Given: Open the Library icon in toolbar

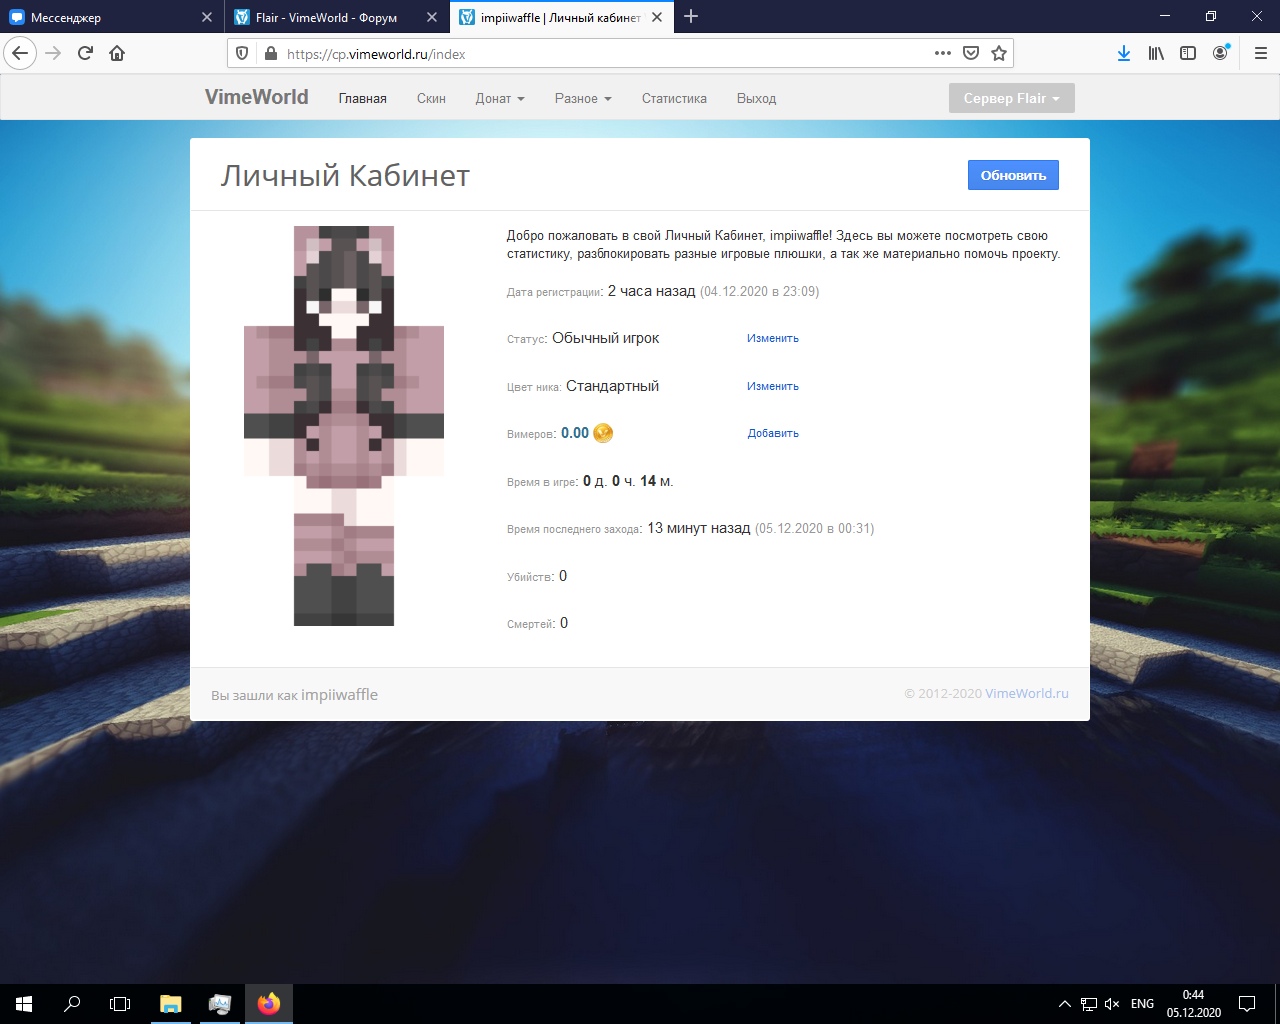Looking at the screenshot, I should click(1156, 54).
